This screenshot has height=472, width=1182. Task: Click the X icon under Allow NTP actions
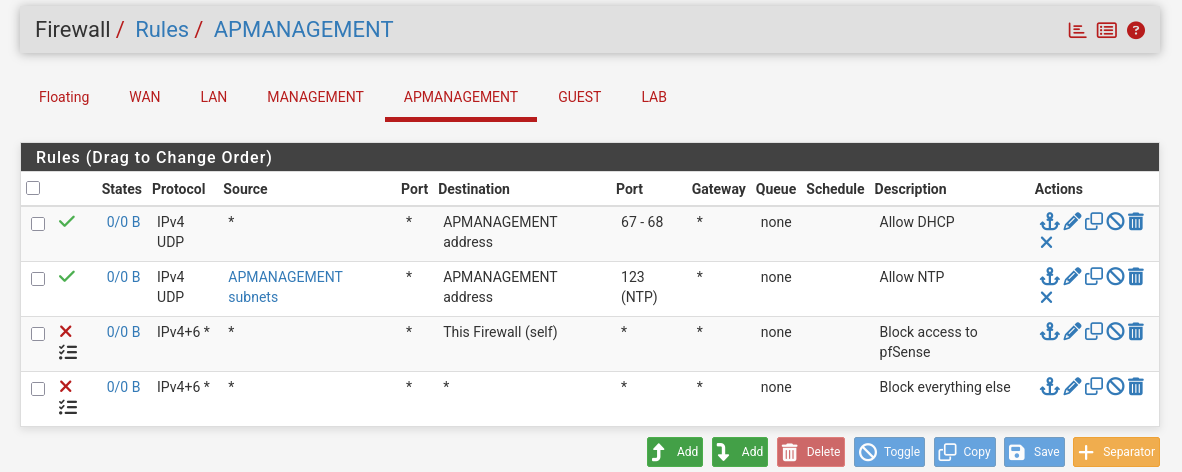click(x=1046, y=298)
